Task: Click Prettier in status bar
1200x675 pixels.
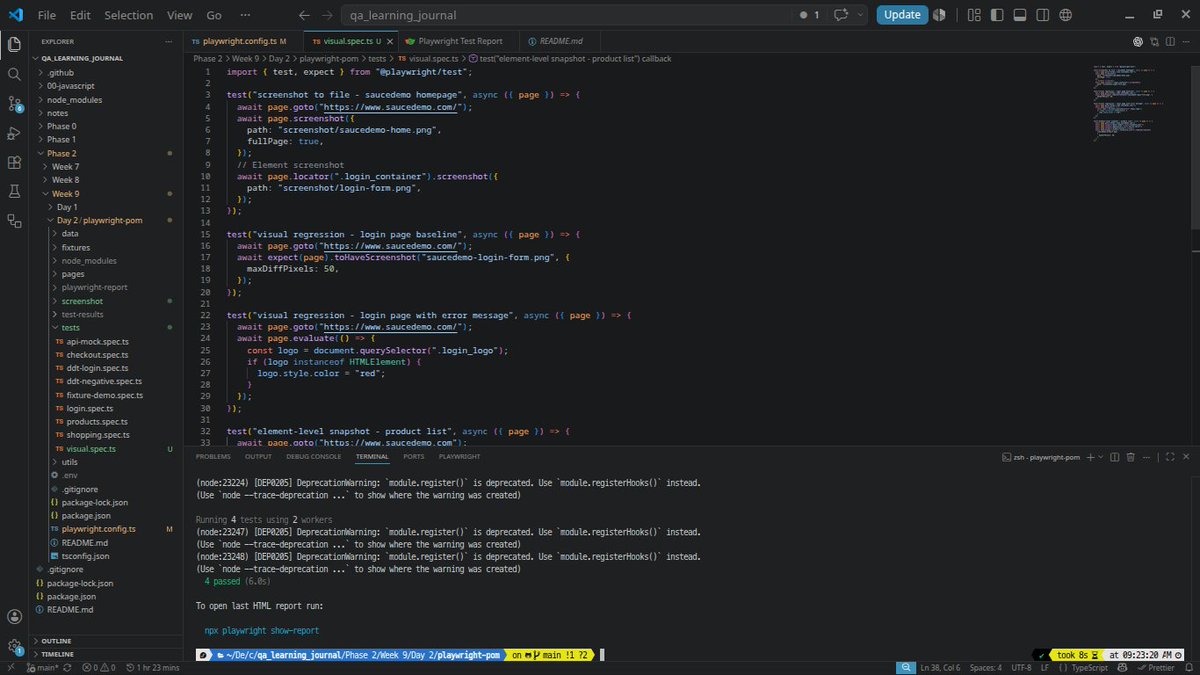Action: coord(1156,667)
